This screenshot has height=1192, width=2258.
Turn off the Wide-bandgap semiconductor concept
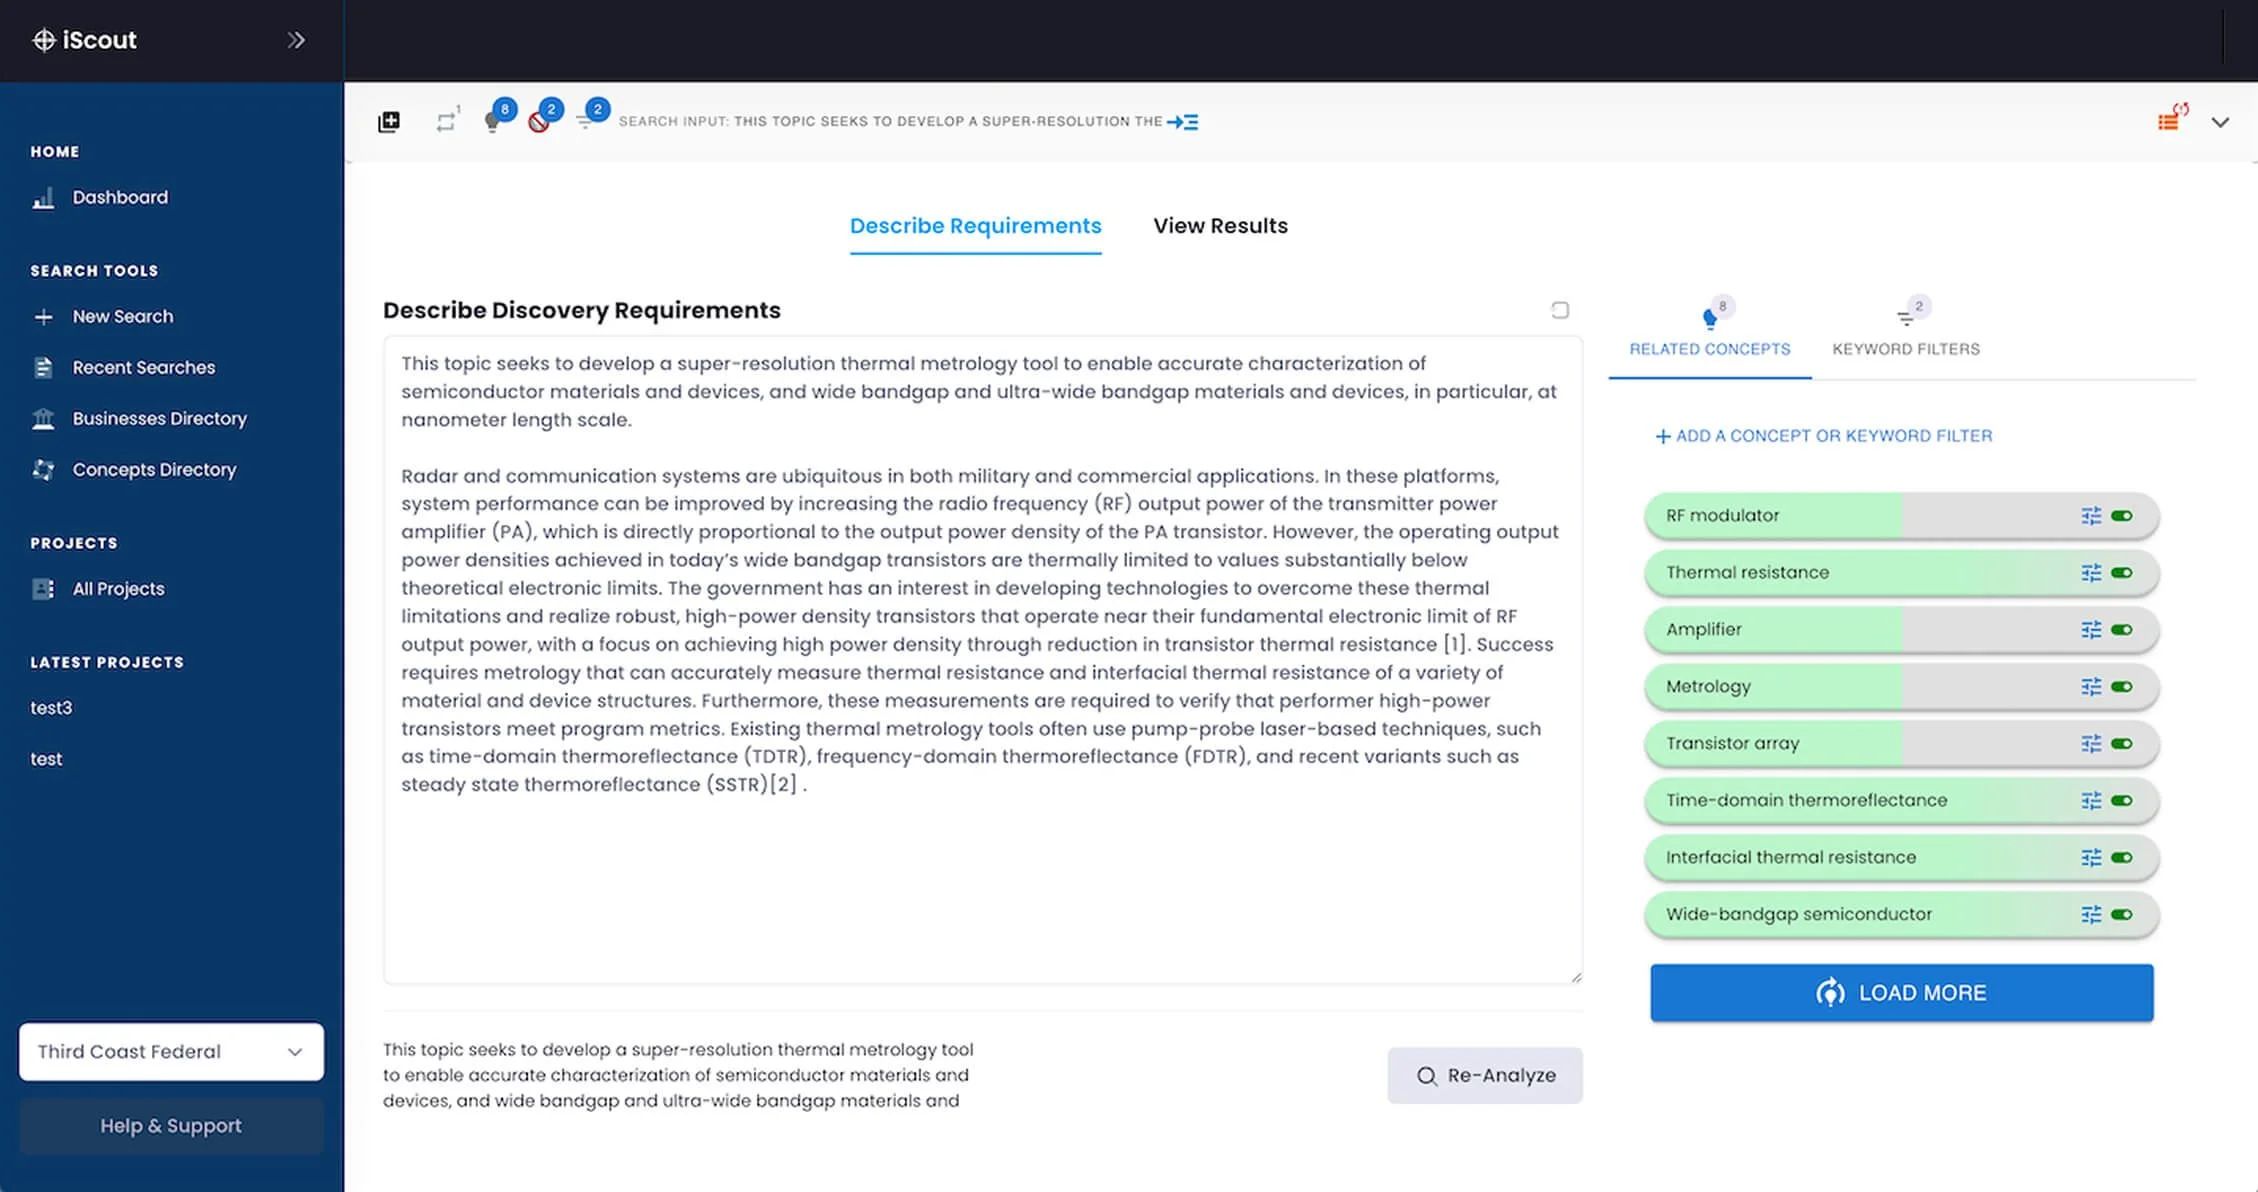coord(2122,914)
